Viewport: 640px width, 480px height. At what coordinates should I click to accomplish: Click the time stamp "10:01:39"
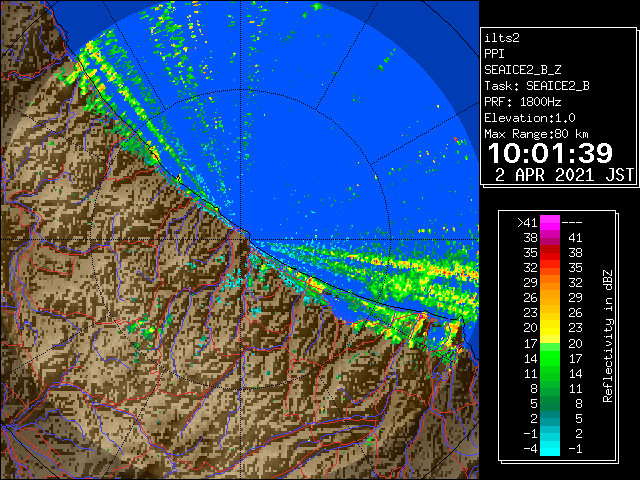[x=550, y=153]
